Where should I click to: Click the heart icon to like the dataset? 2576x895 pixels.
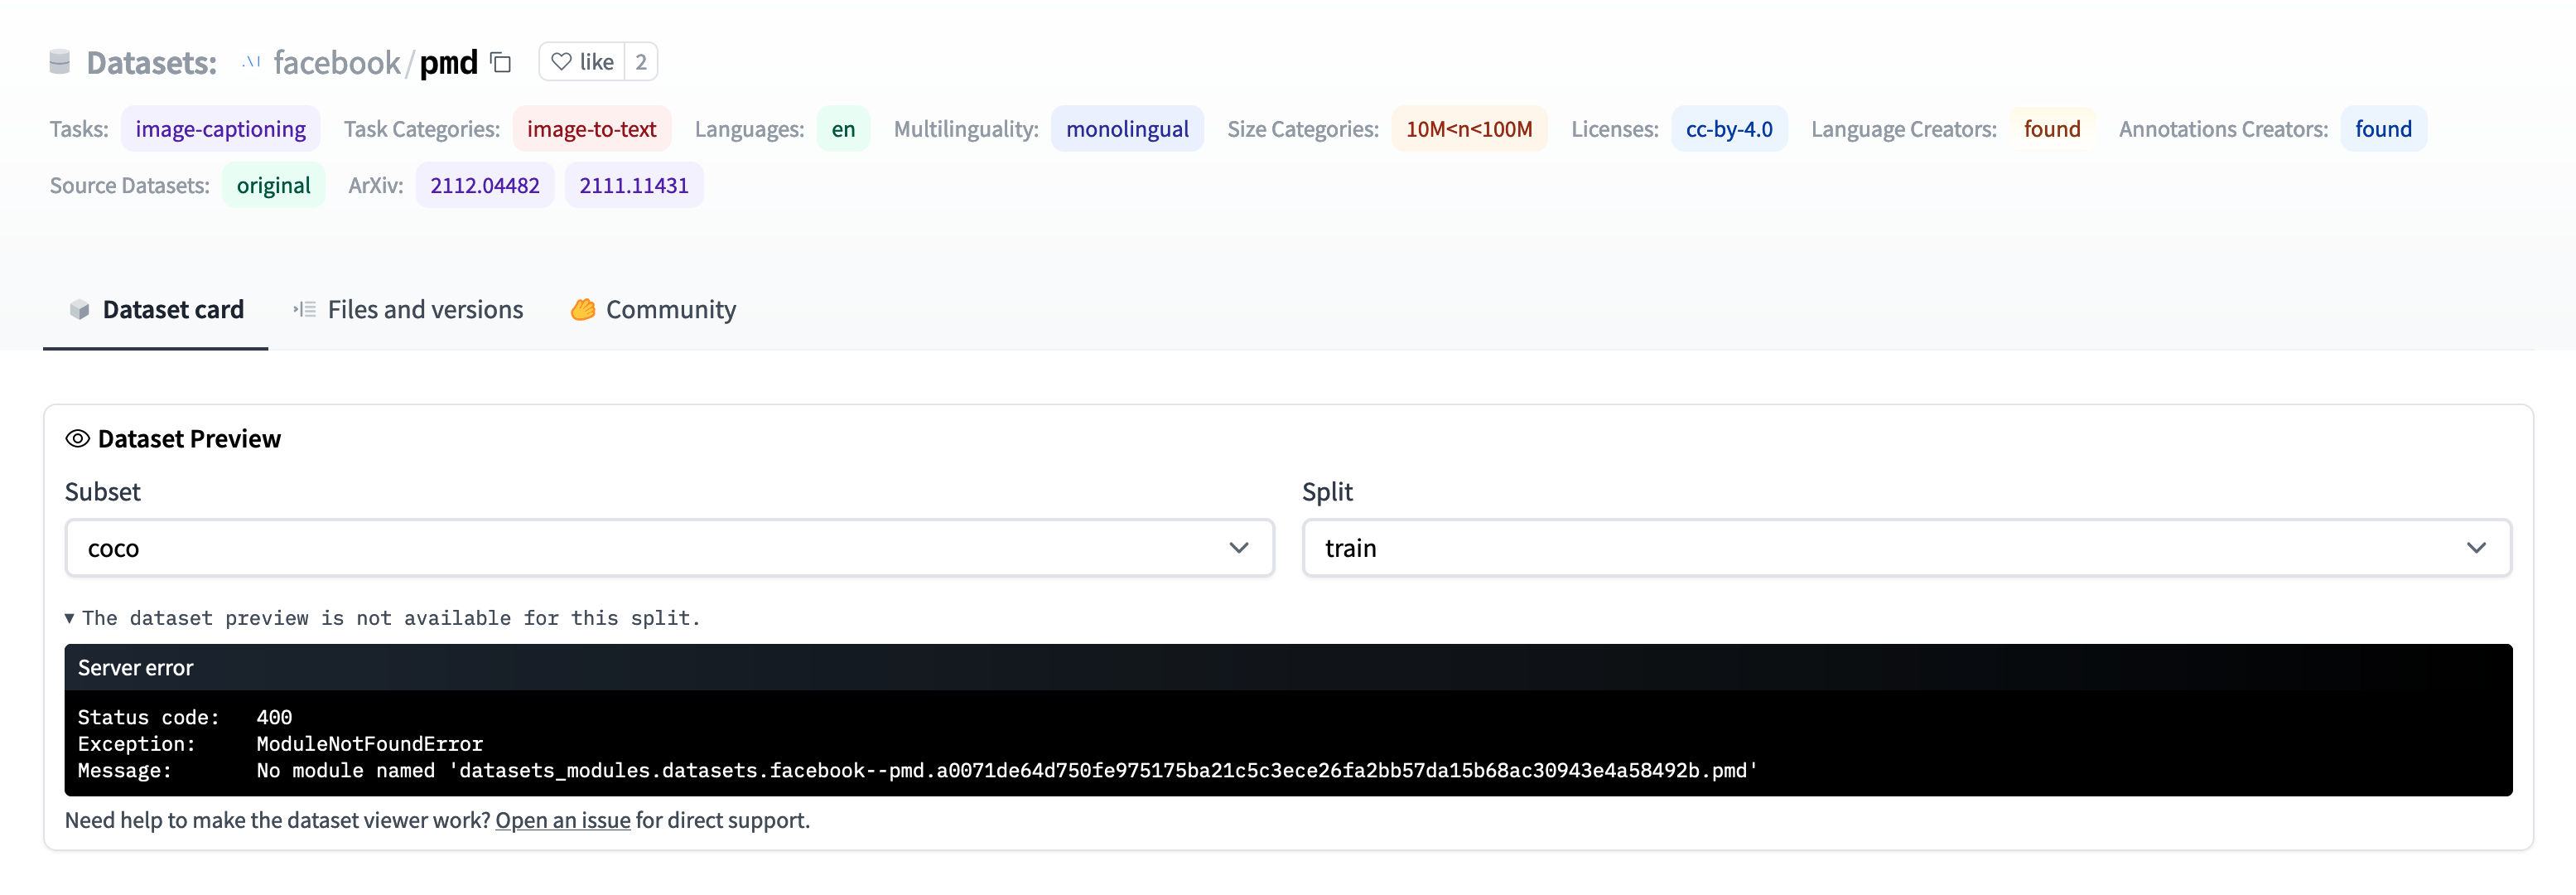point(561,61)
